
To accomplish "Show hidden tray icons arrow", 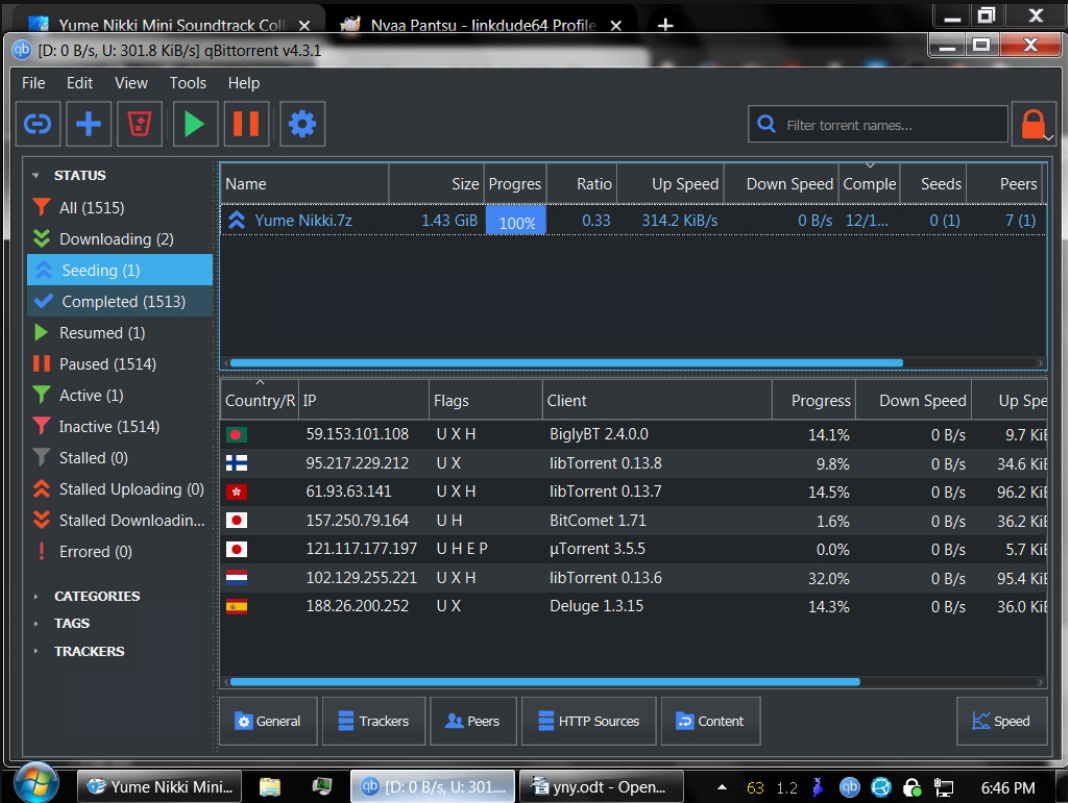I will pos(722,788).
